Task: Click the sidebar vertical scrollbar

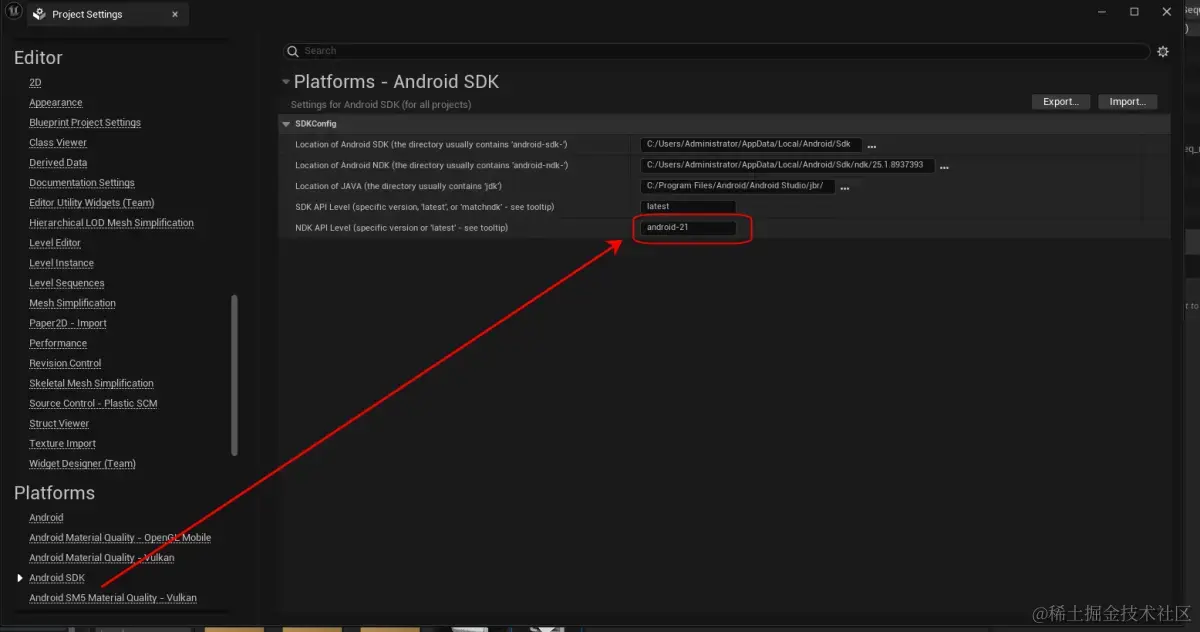Action: point(235,374)
